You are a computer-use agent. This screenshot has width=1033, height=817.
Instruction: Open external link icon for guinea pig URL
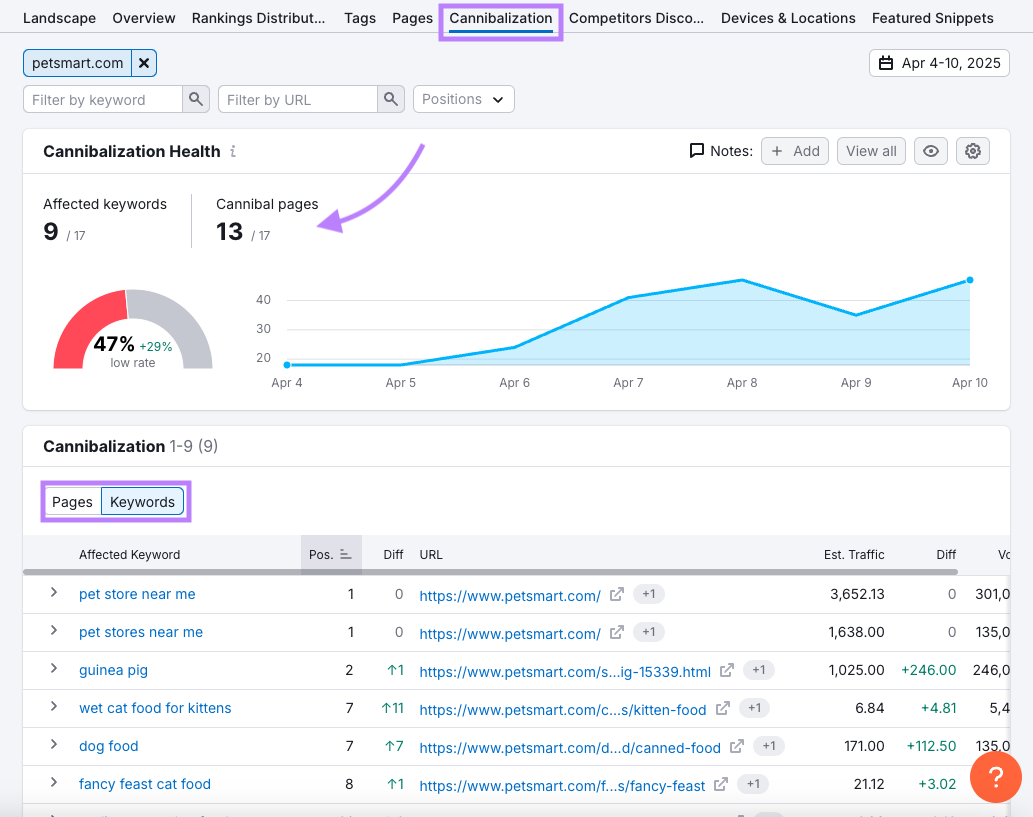pos(727,670)
